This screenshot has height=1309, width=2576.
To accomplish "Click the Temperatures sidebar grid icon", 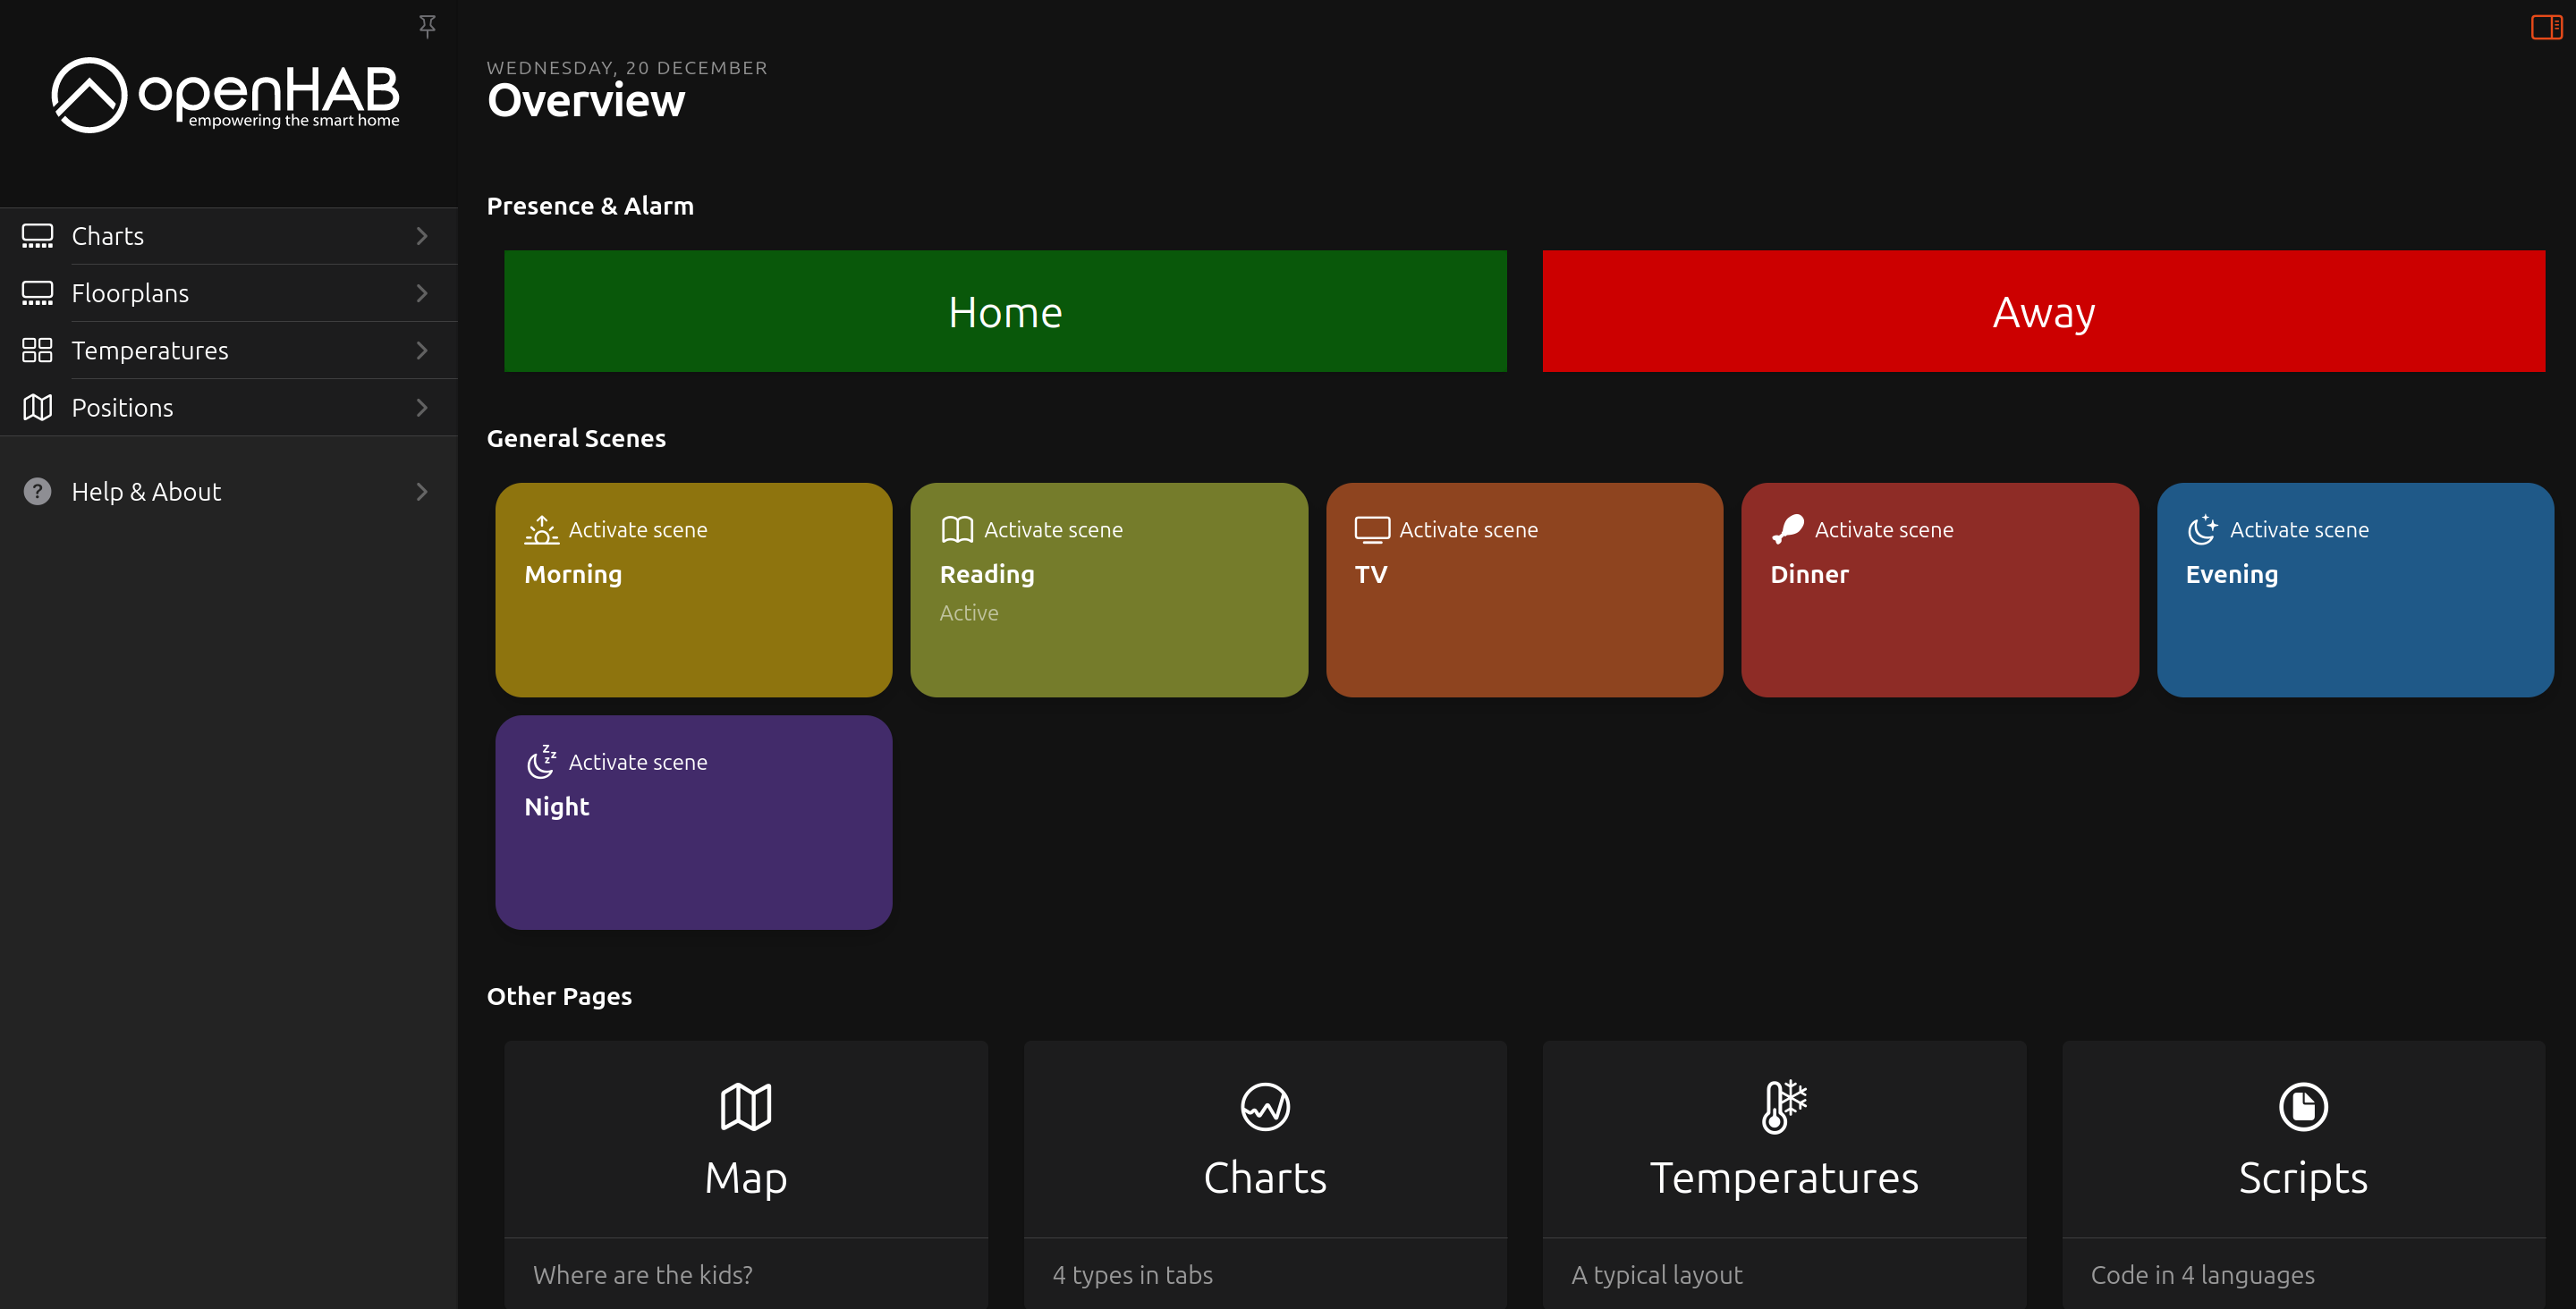I will [37, 350].
